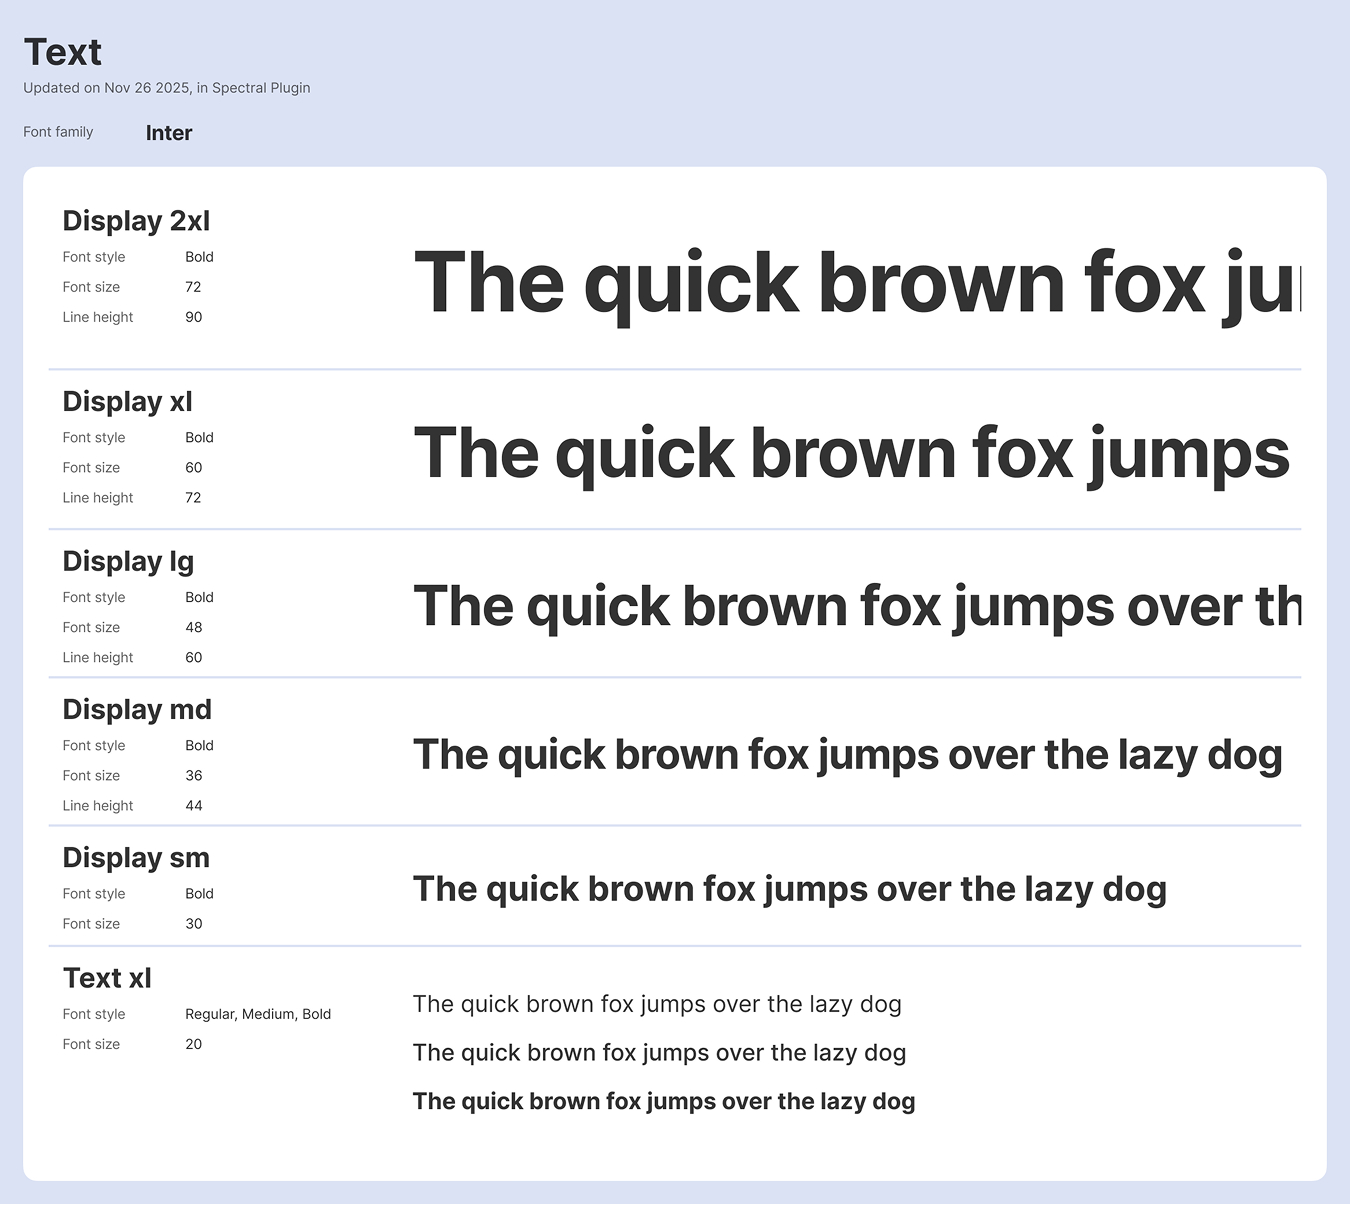Viewport: 1350px width, 1205px height.
Task: Click the Display md preview sentence
Action: (x=847, y=755)
